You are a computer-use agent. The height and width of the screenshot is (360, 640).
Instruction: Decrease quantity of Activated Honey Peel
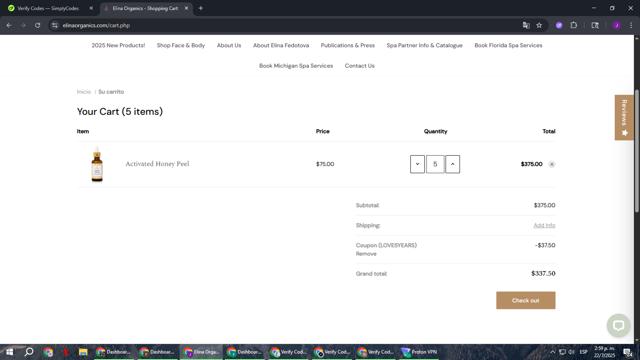click(x=417, y=164)
